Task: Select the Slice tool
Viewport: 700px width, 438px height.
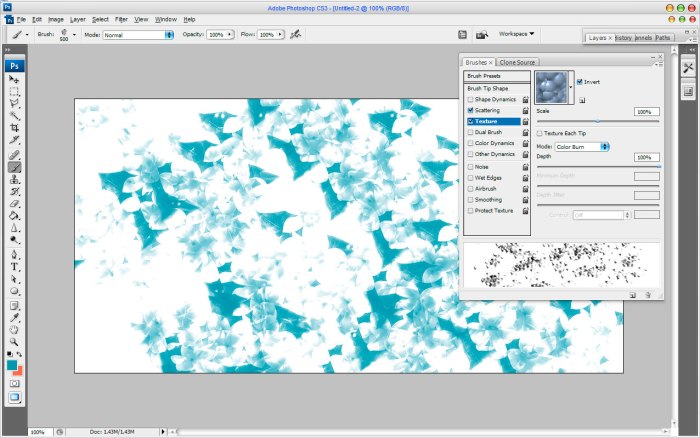Action: click(x=14, y=140)
